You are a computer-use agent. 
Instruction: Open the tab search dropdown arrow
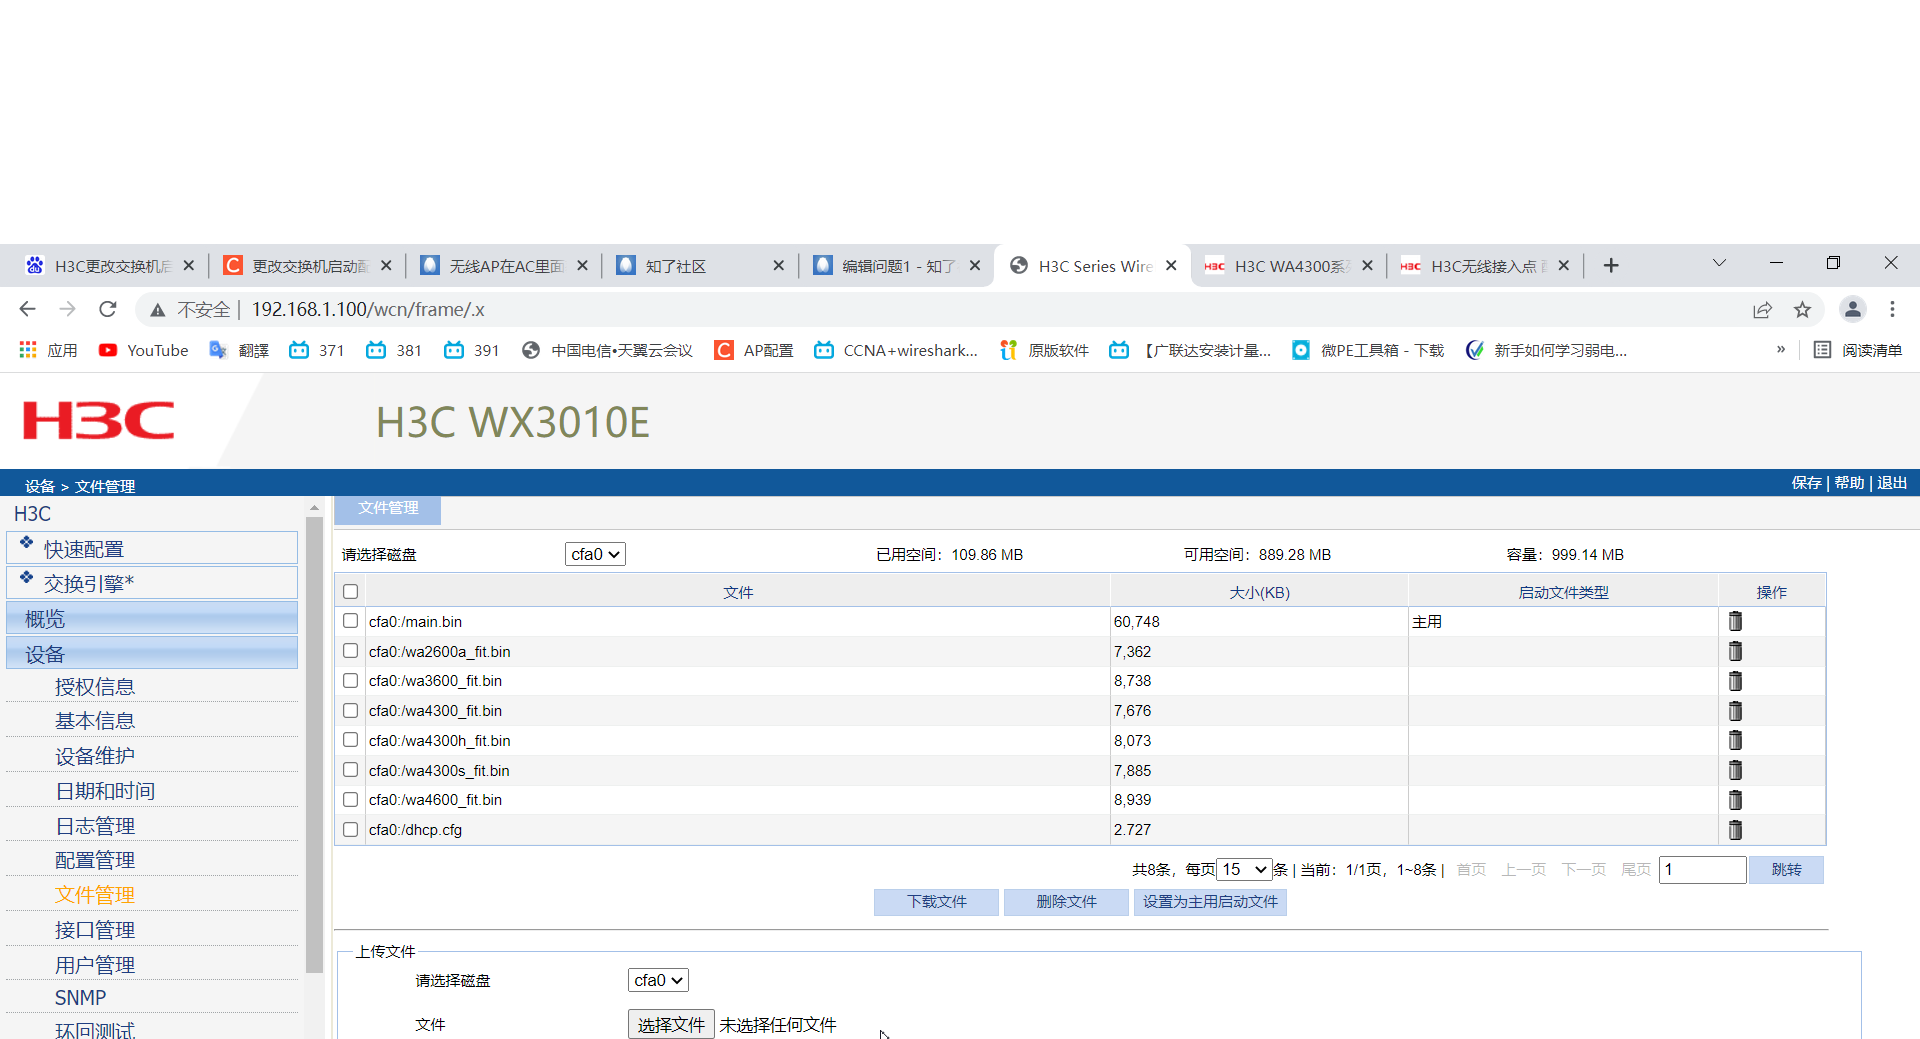[1719, 263]
